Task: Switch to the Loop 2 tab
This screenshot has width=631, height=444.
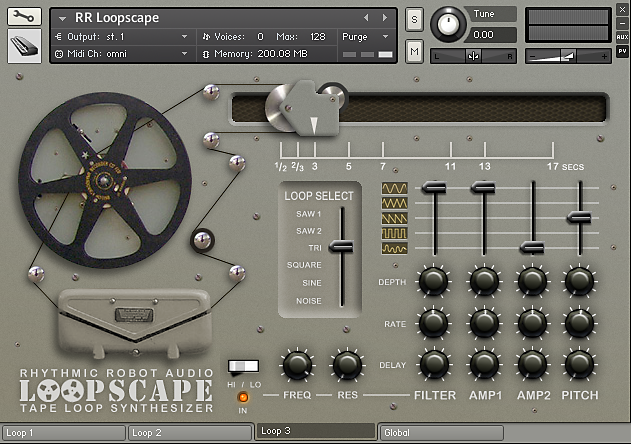Action: (190, 433)
